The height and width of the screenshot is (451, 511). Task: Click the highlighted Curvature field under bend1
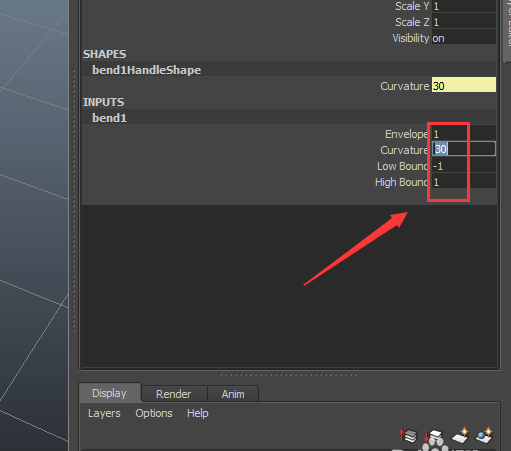pyautogui.click(x=464, y=149)
